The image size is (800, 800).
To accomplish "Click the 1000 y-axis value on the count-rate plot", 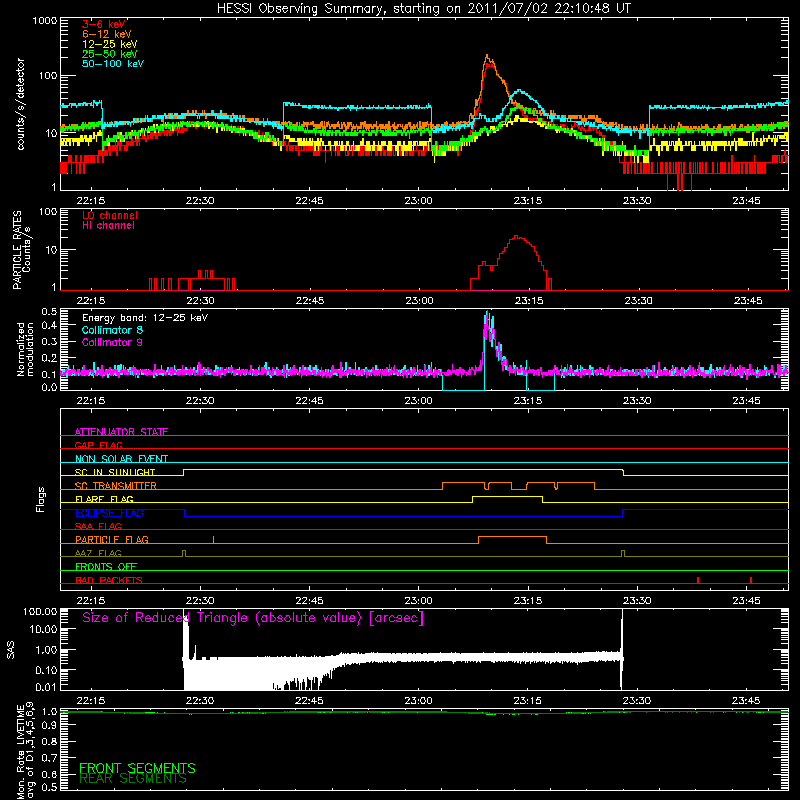I will (44, 21).
